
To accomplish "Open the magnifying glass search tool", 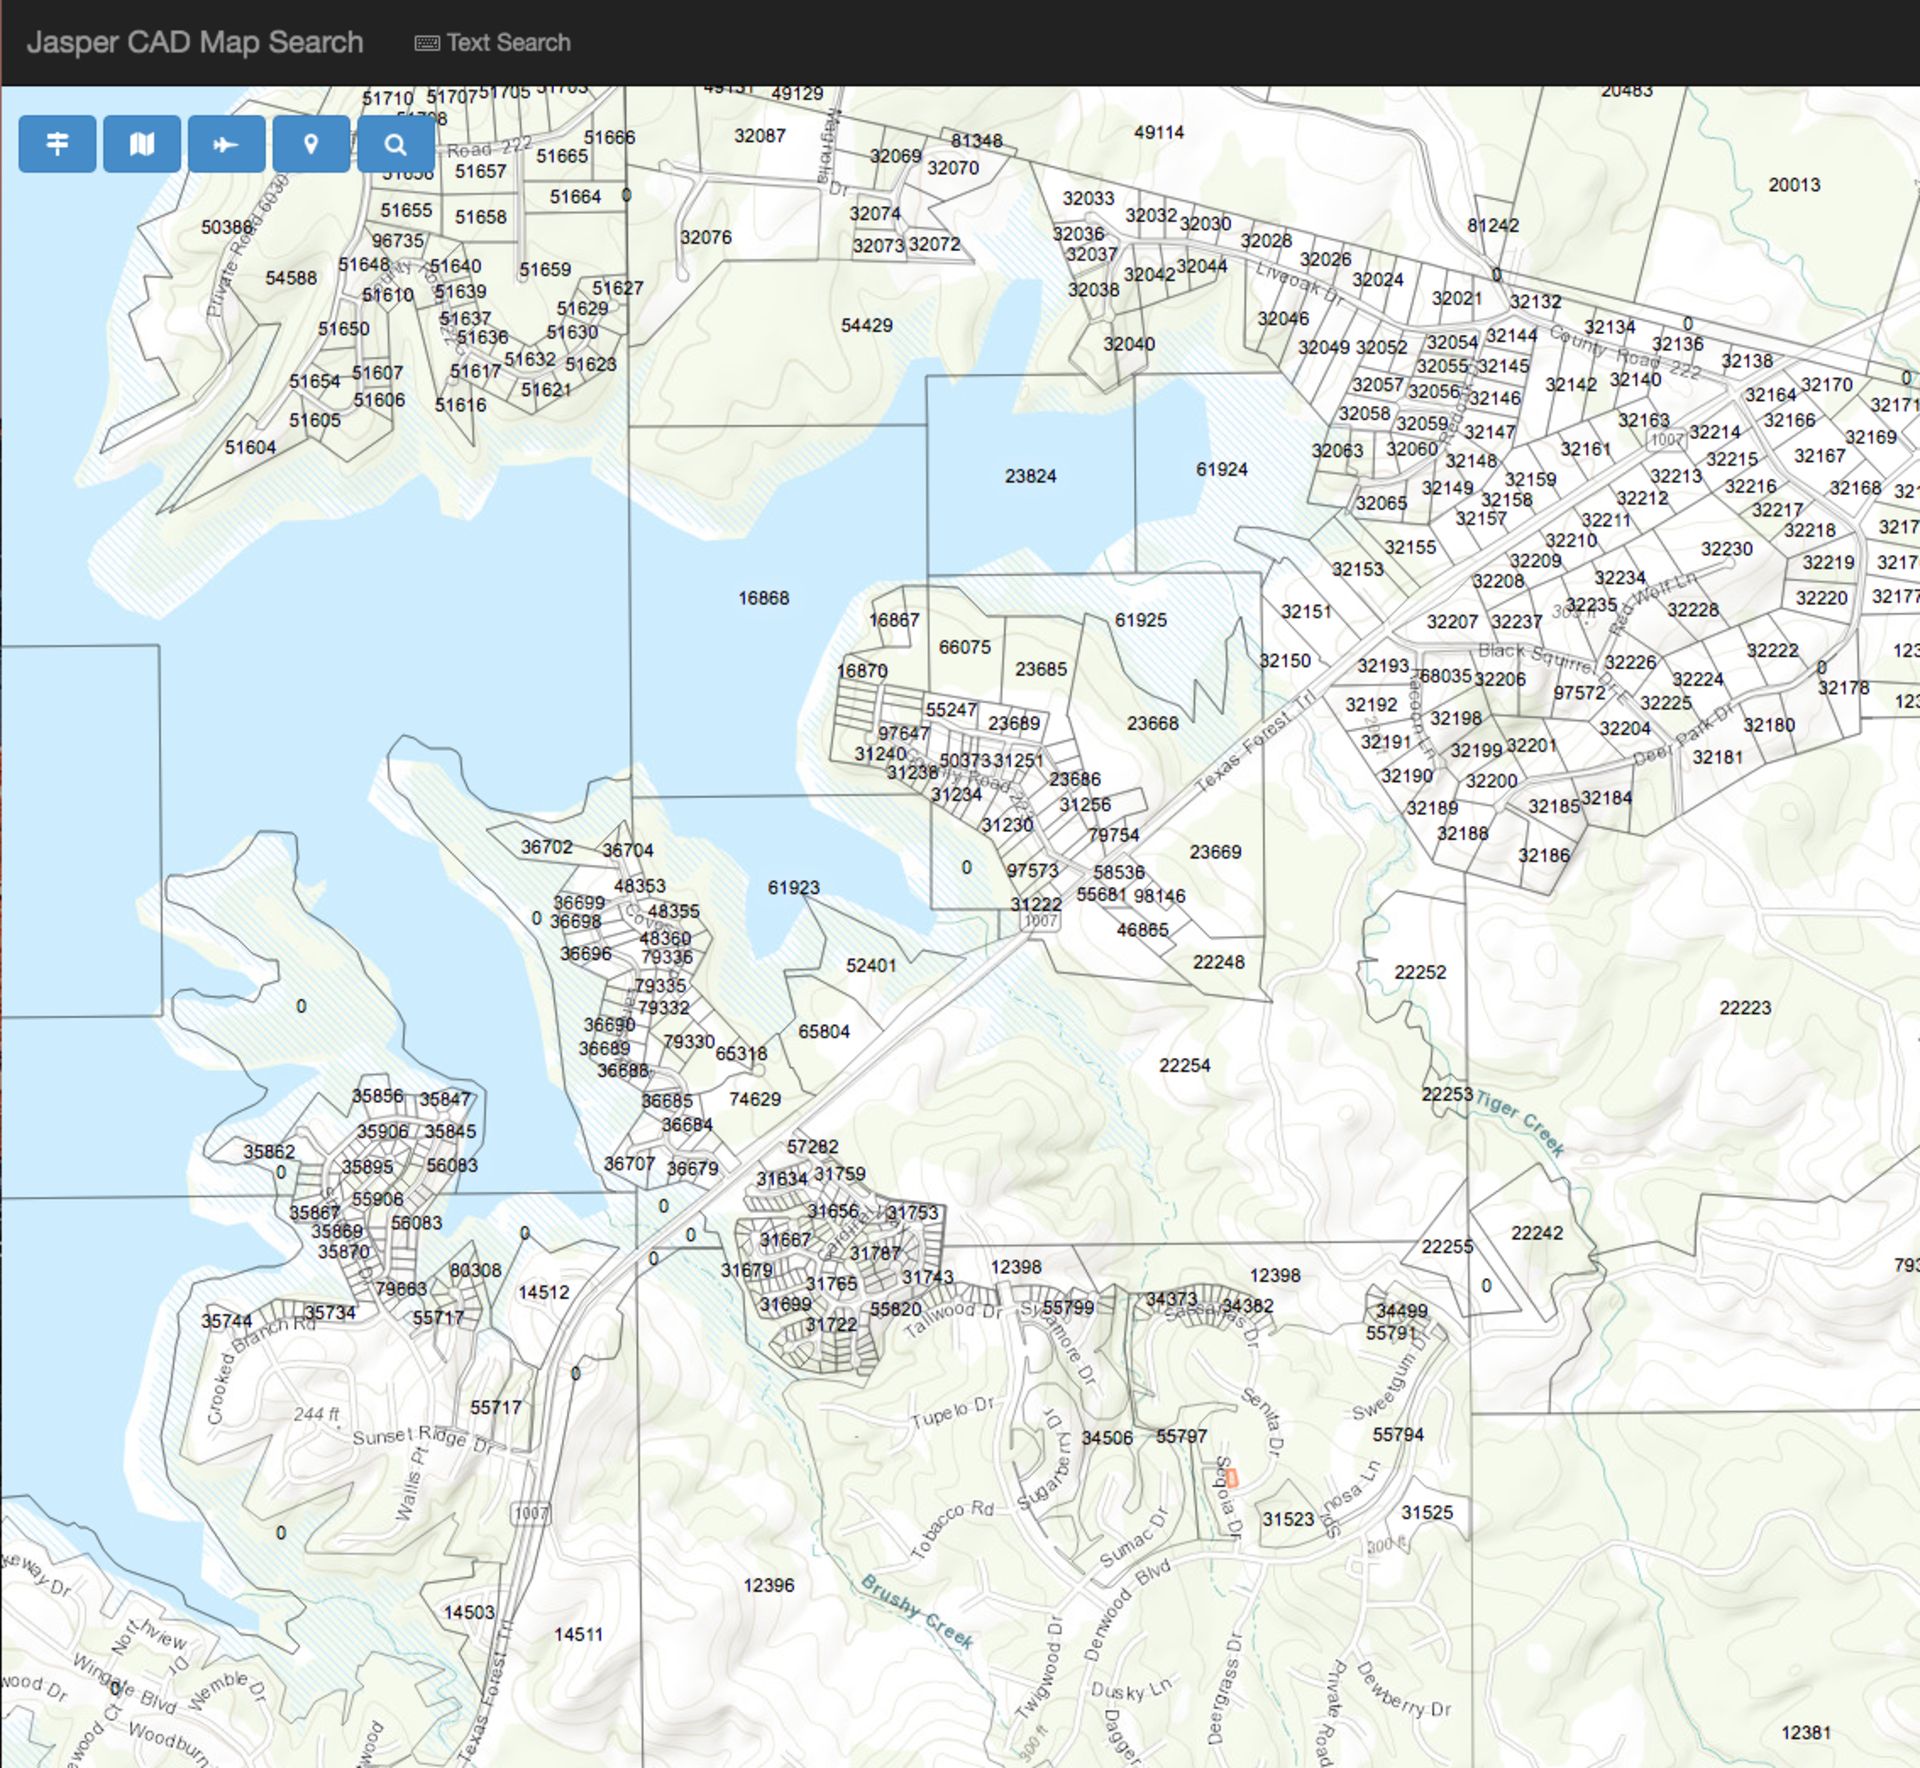I will click(396, 144).
